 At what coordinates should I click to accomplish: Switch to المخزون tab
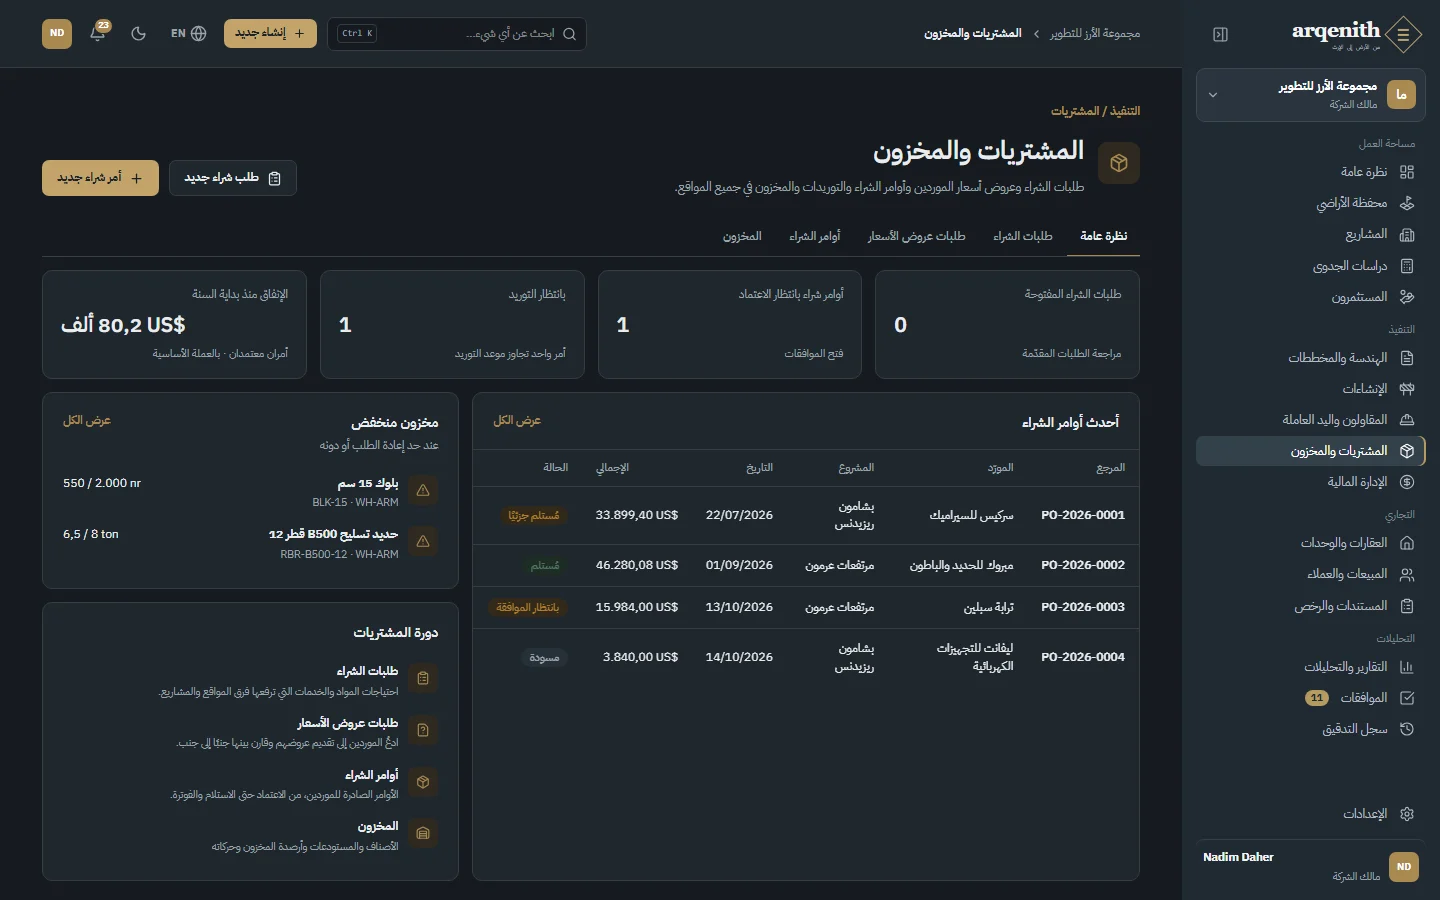click(742, 237)
